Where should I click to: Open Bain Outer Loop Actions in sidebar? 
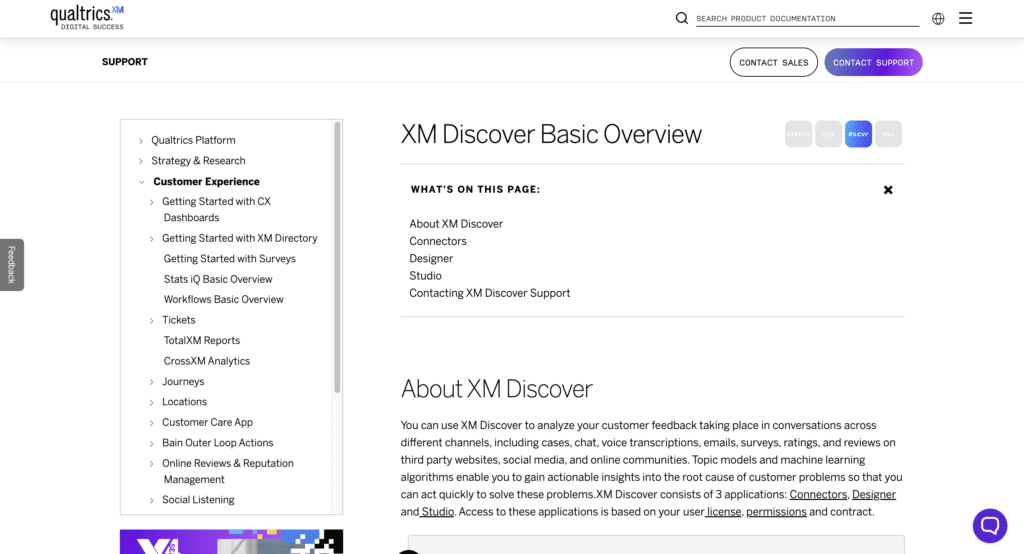click(x=217, y=442)
